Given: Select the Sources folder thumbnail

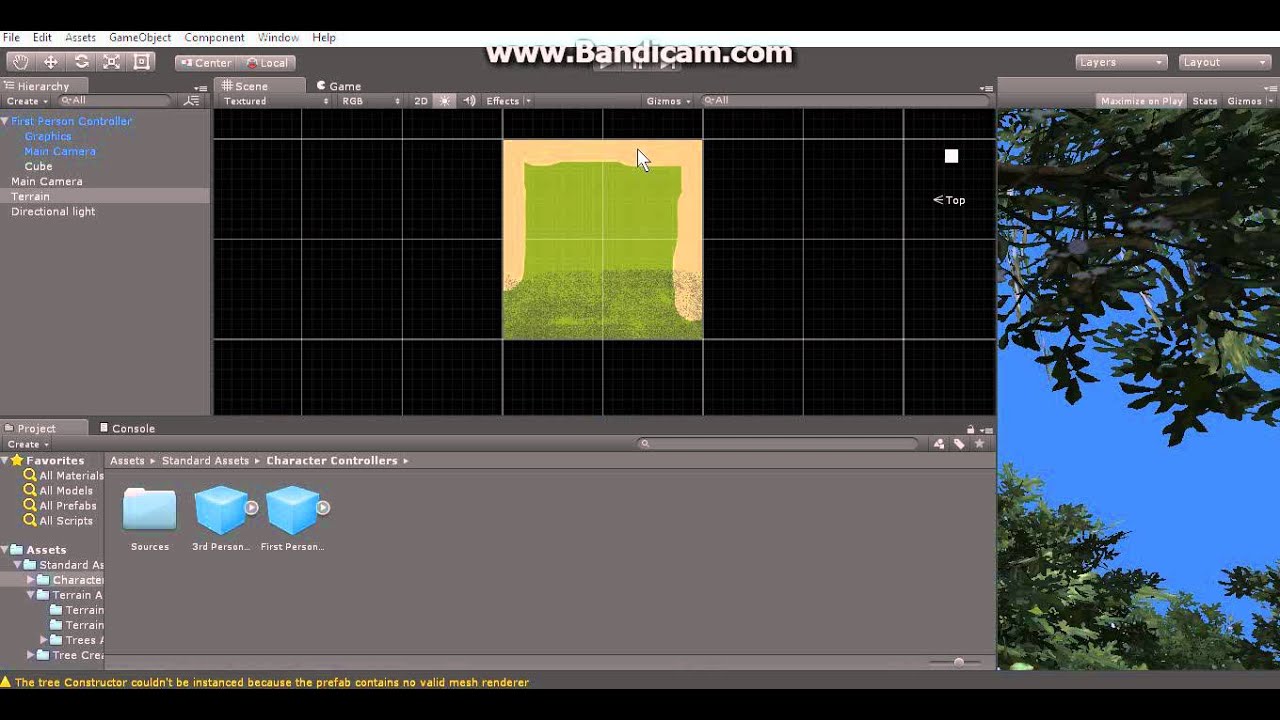Looking at the screenshot, I should [x=149, y=510].
